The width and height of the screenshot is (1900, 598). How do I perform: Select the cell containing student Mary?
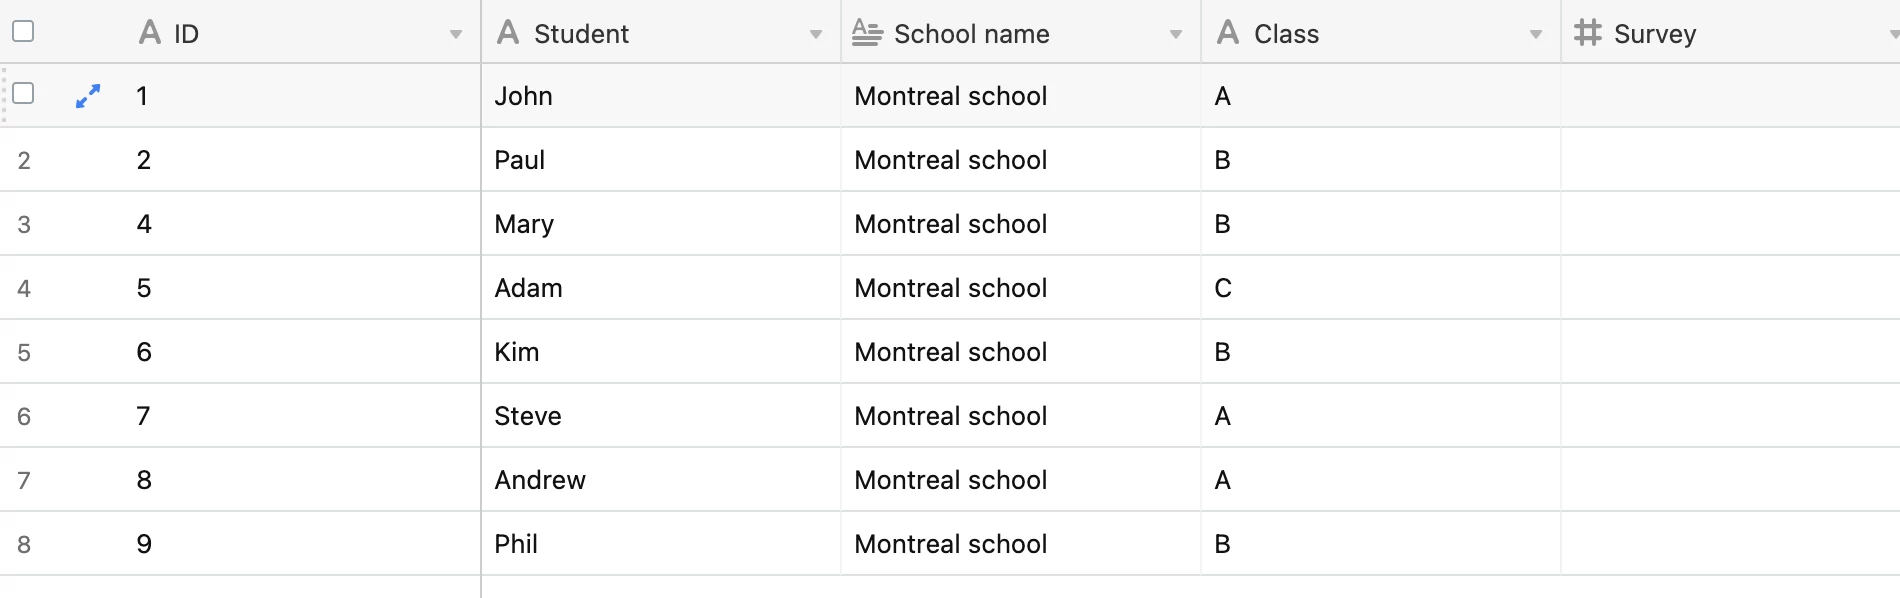tap(661, 224)
